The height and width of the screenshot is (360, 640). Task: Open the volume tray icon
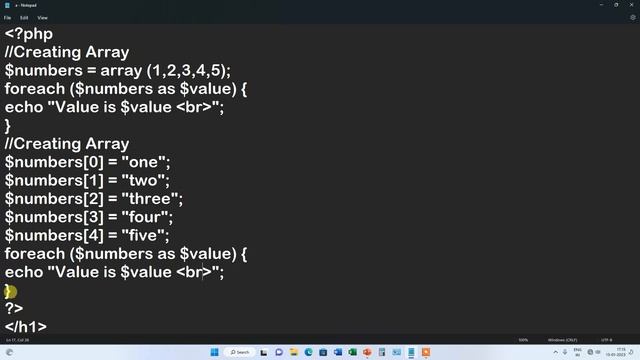pyautogui.click(x=598, y=352)
